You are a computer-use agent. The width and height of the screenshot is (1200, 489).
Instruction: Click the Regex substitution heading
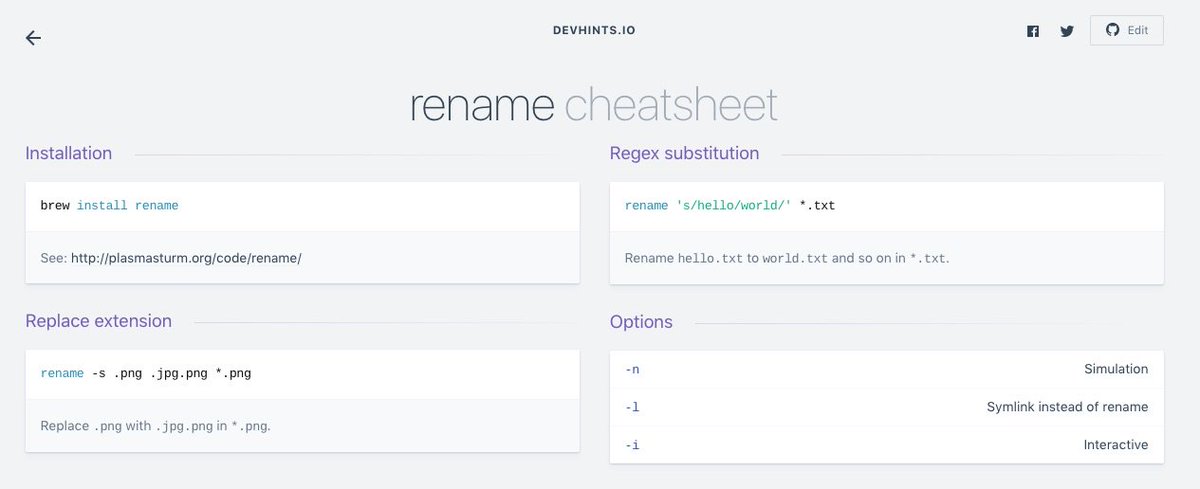tap(684, 153)
